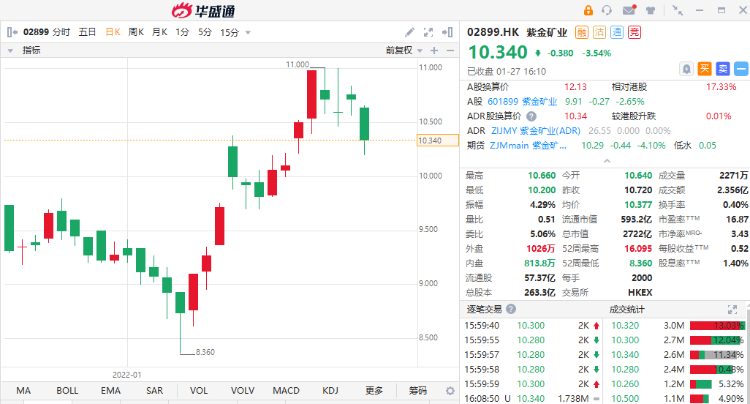Click the 10.320 volume distribution bar
Viewport: 750px width, 404px height.
(717, 326)
